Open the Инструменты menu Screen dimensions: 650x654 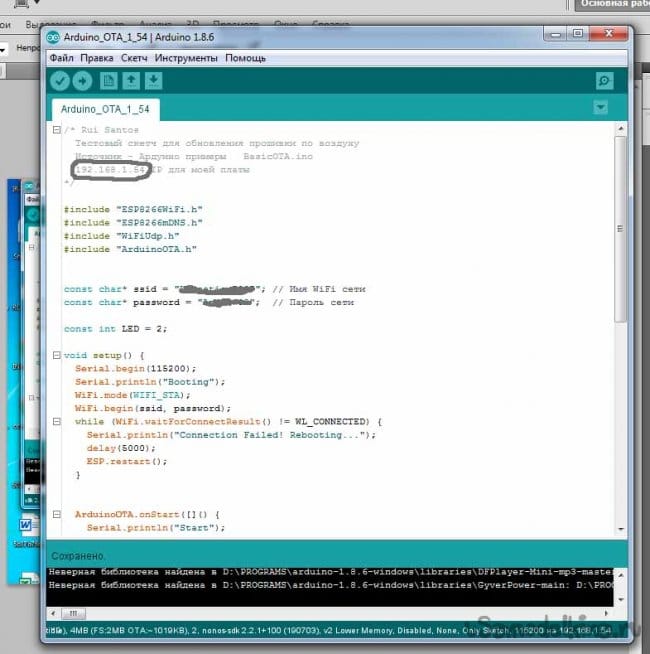tap(186, 58)
